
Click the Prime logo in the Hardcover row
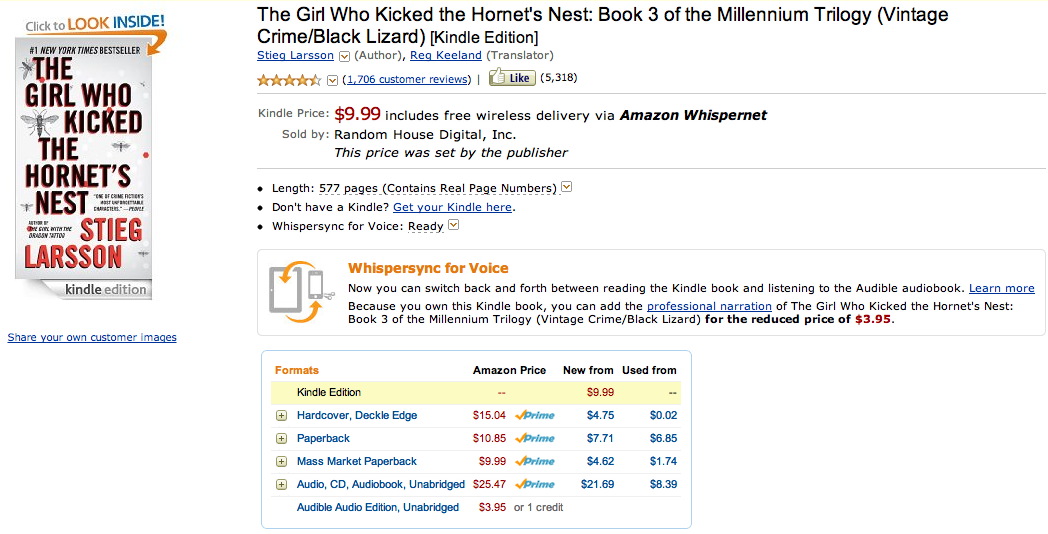pos(535,415)
